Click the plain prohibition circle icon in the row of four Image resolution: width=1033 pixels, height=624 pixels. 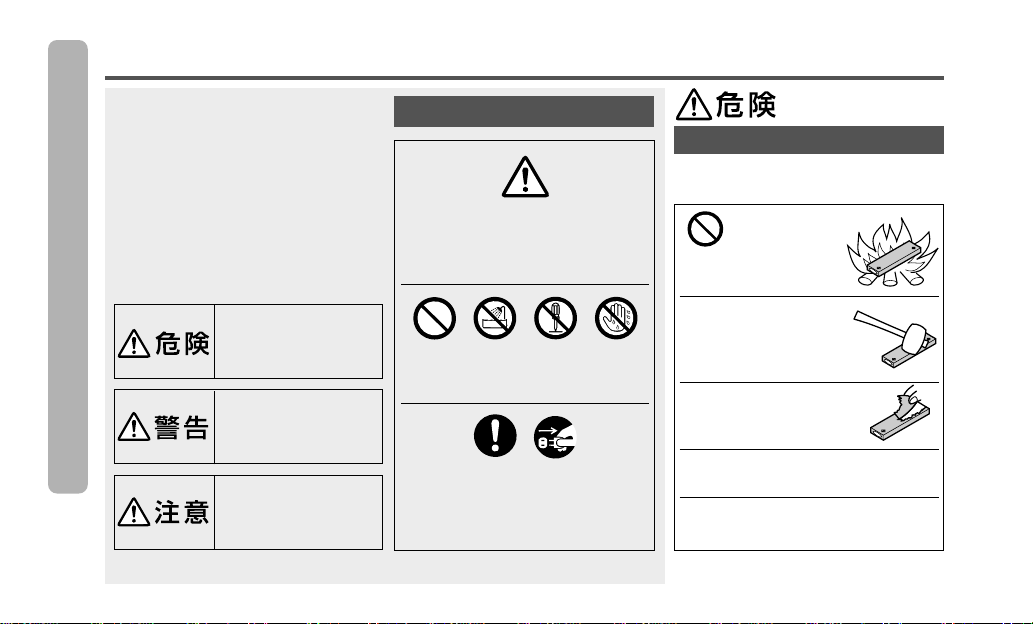tap(435, 318)
